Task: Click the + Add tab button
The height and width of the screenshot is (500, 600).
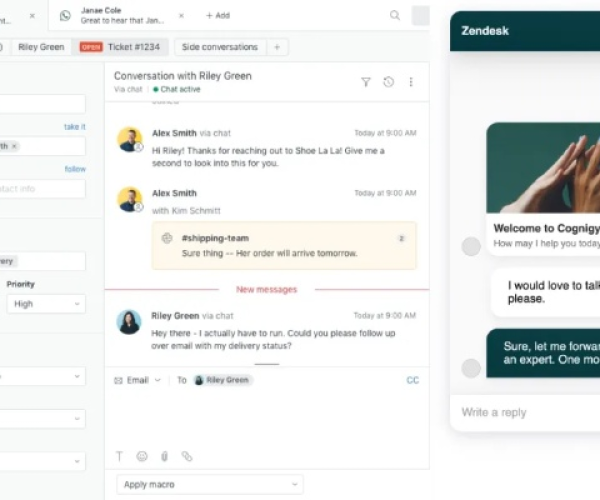Action: click(x=217, y=15)
